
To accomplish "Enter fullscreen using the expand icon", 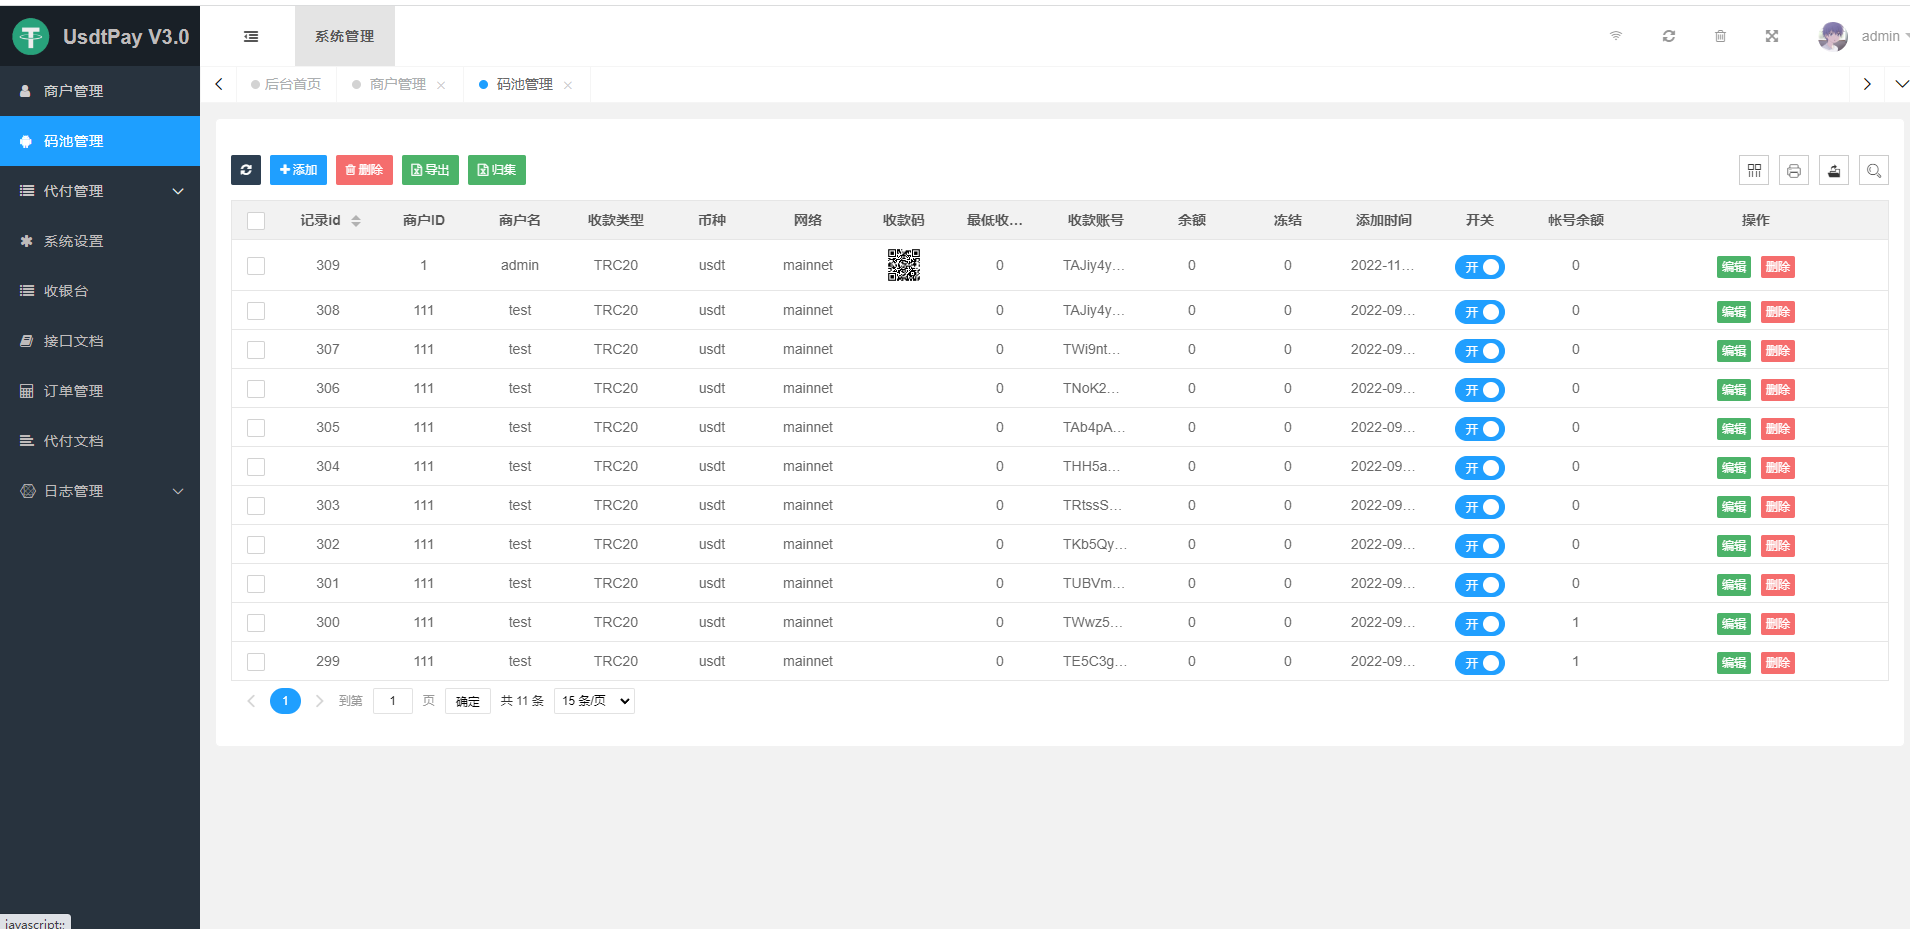I will pos(1771,36).
